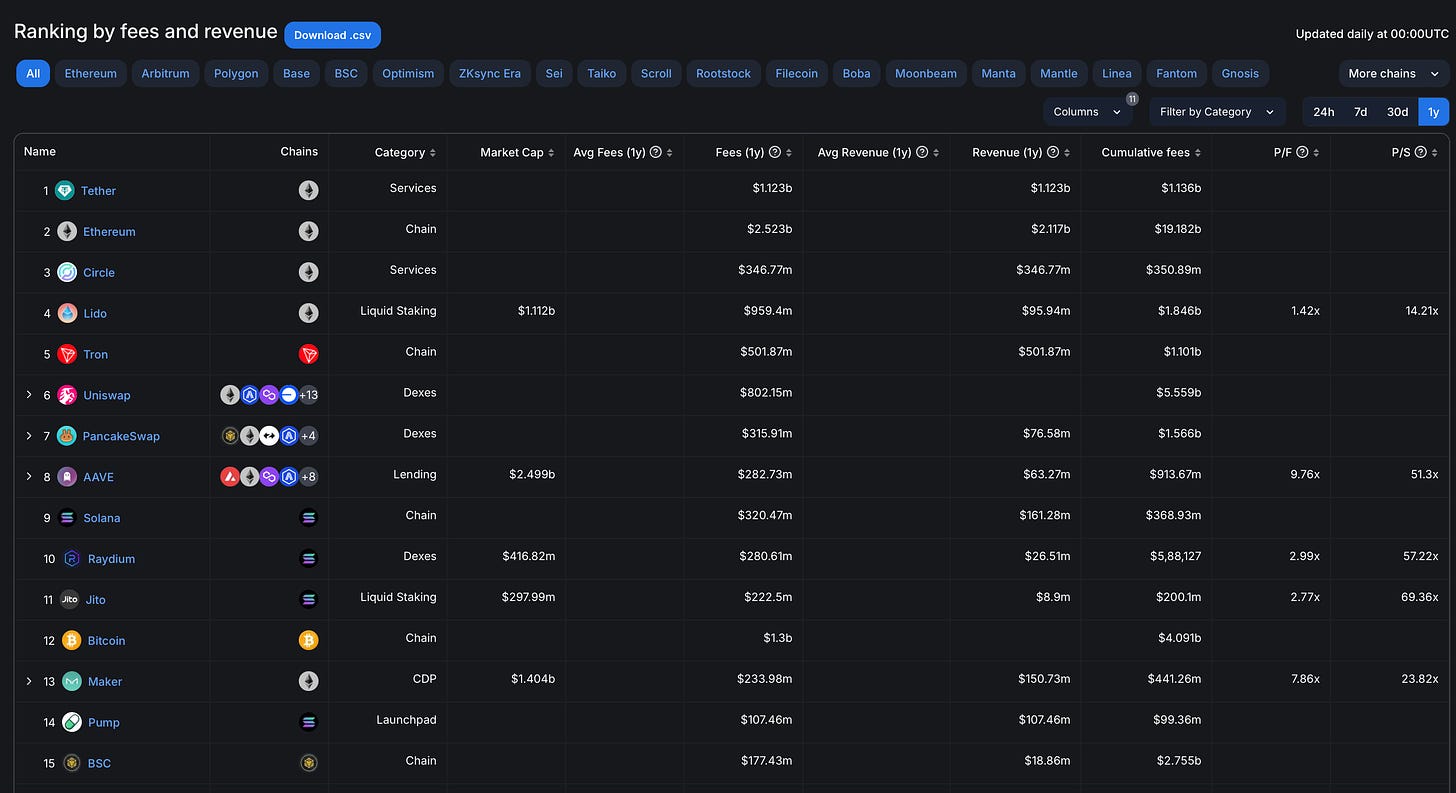Screen dimensions: 1456x793
Task: Click the Bitcoin chain icon in Chains column
Action: pos(308,640)
